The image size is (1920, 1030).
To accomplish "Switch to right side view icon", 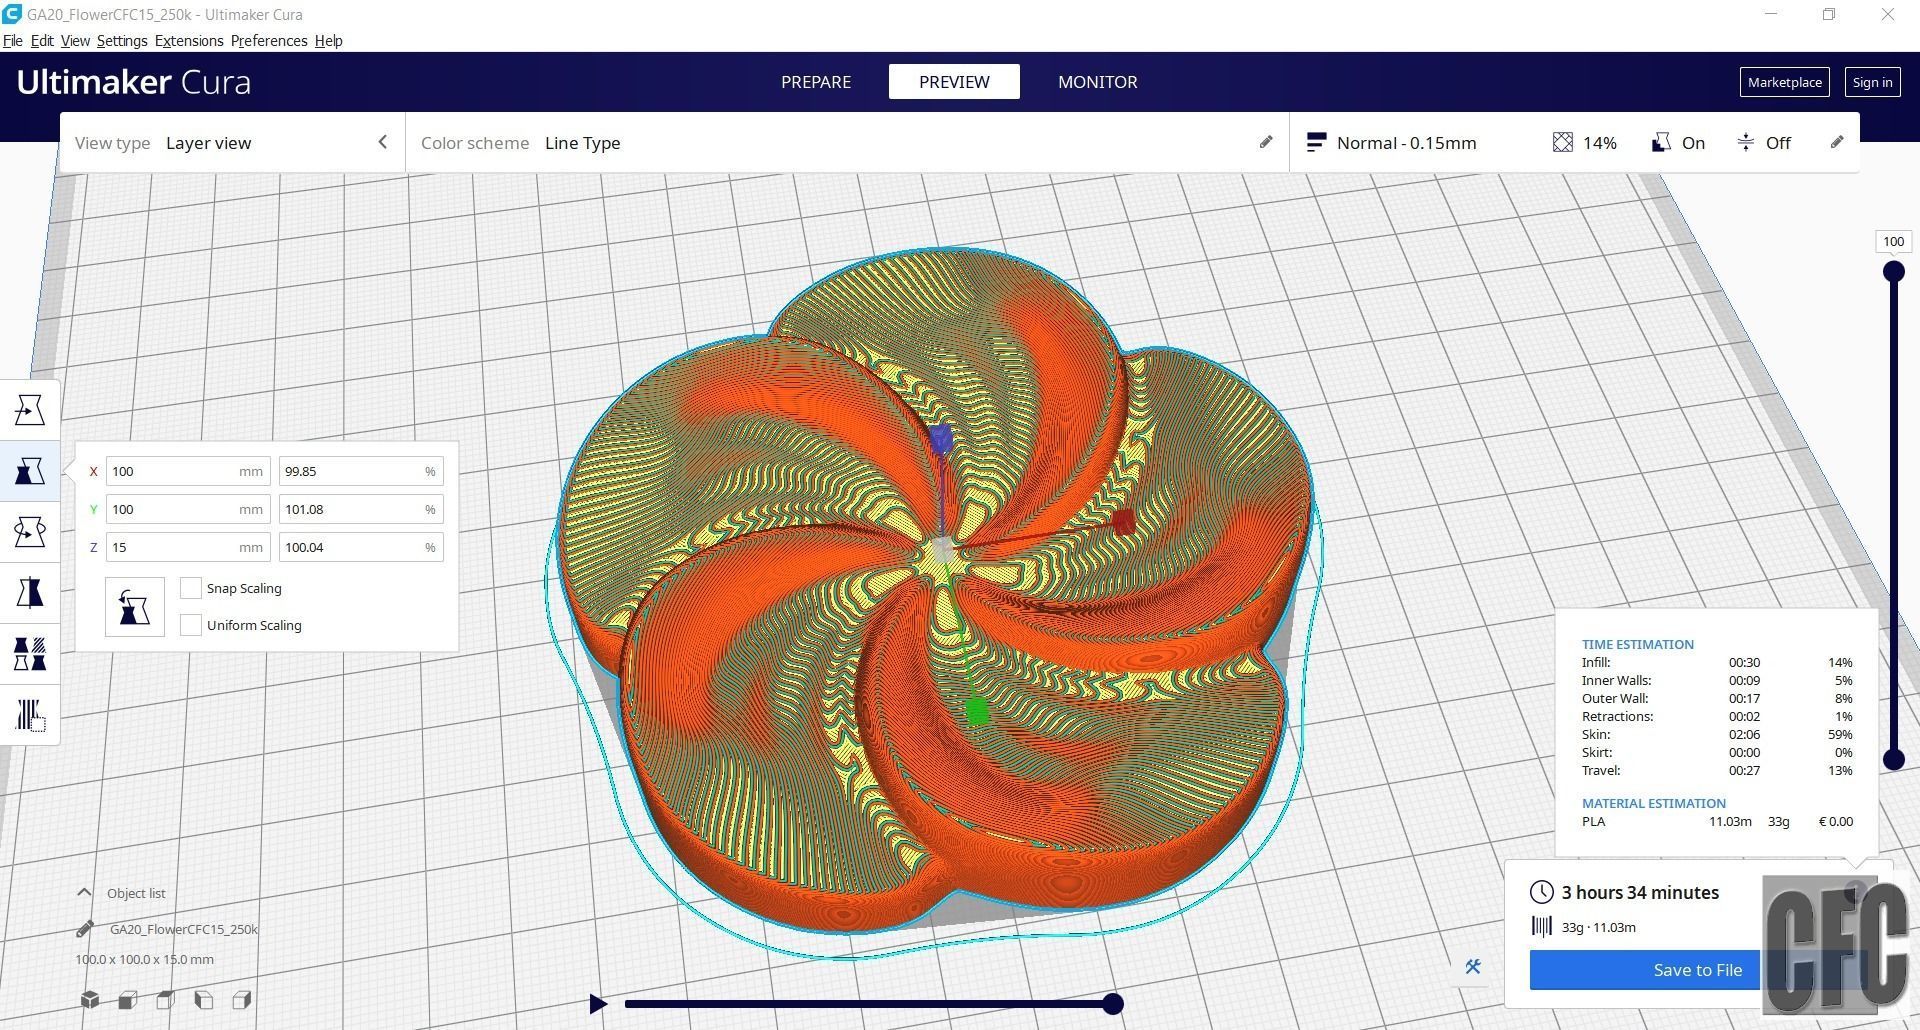I will 242,1000.
